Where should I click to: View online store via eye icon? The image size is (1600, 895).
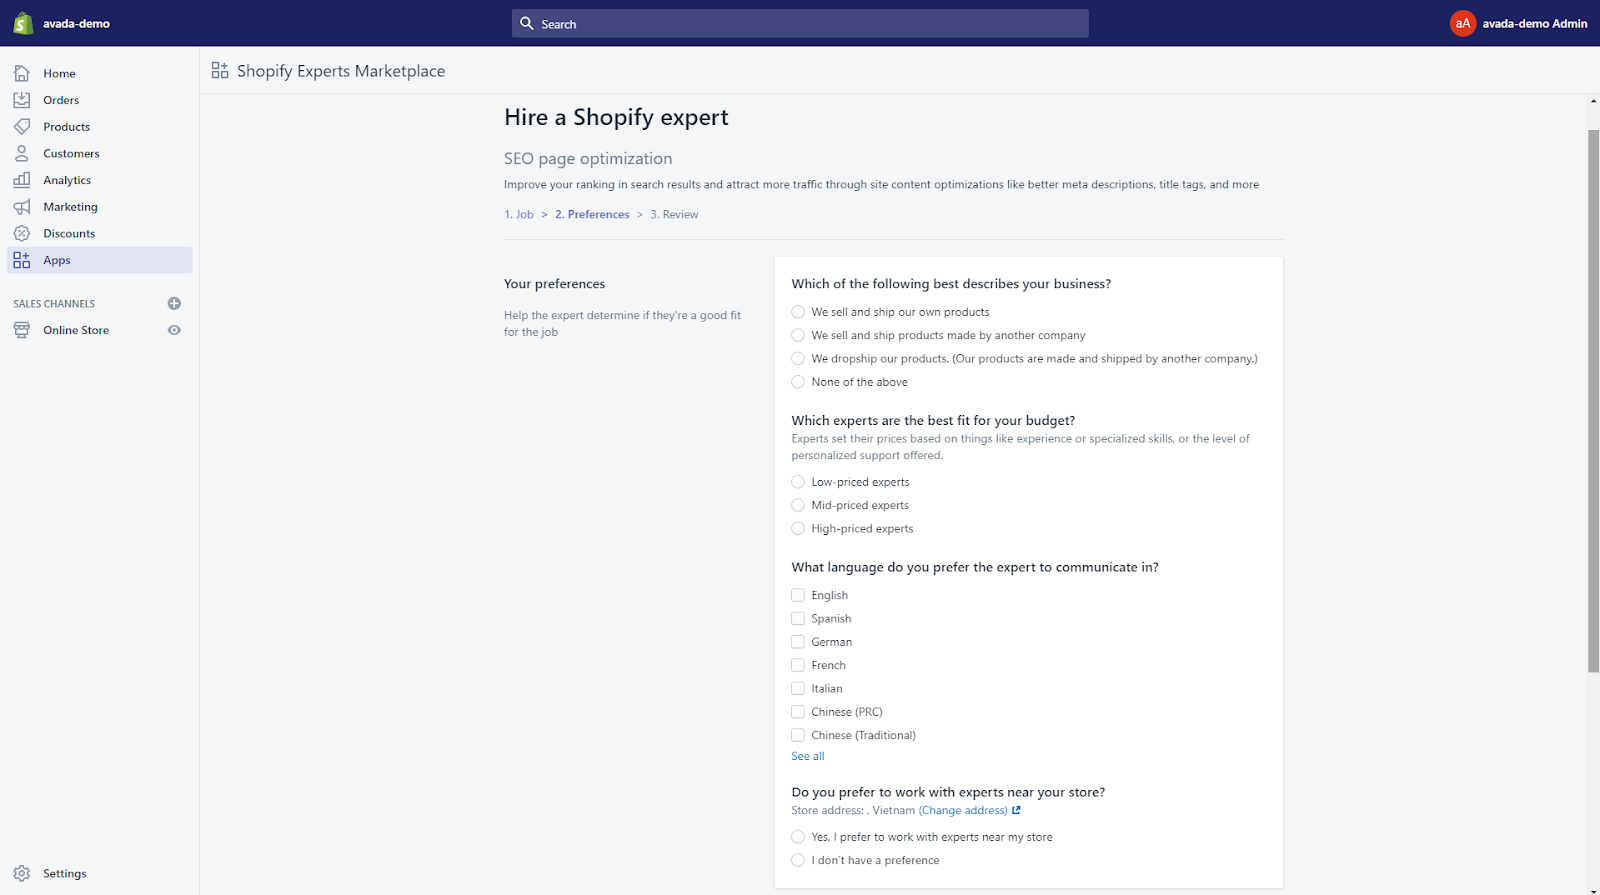pos(174,330)
